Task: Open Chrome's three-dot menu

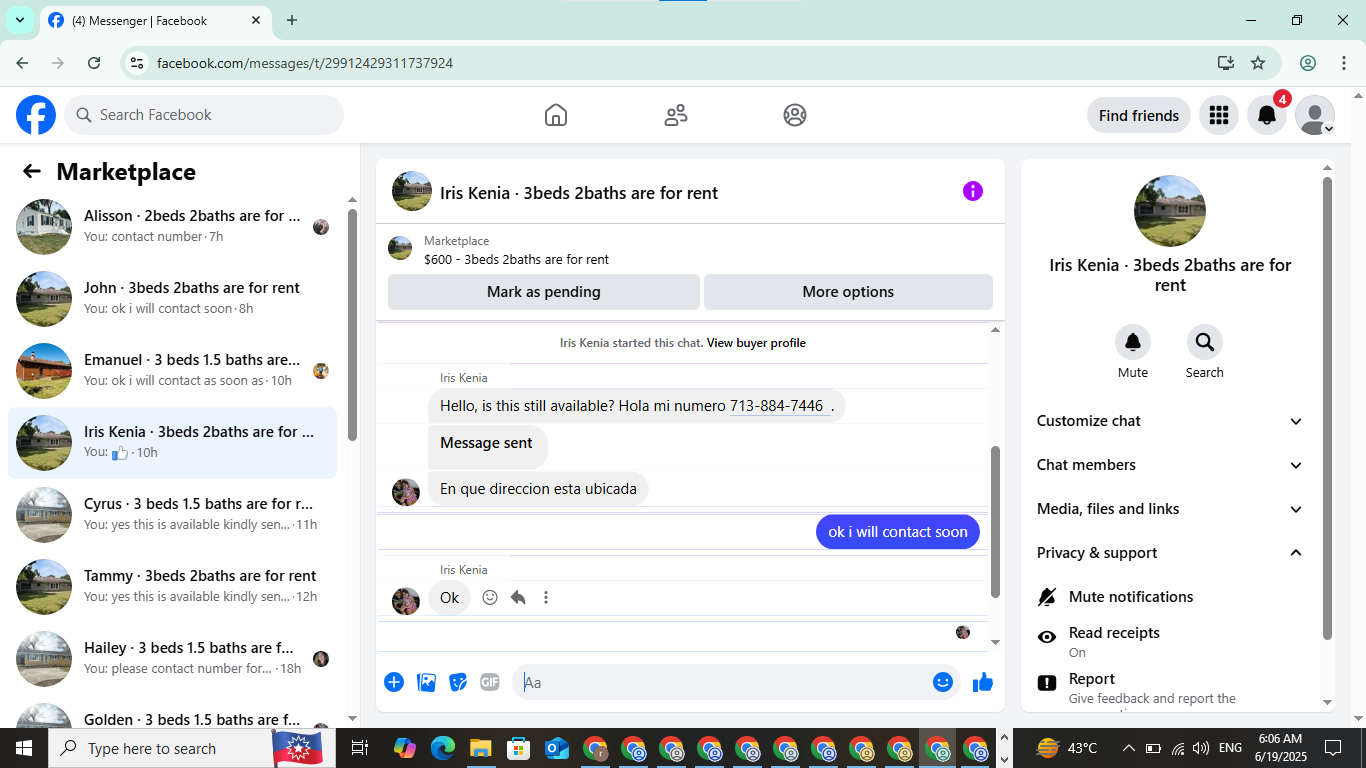Action: (x=1344, y=63)
